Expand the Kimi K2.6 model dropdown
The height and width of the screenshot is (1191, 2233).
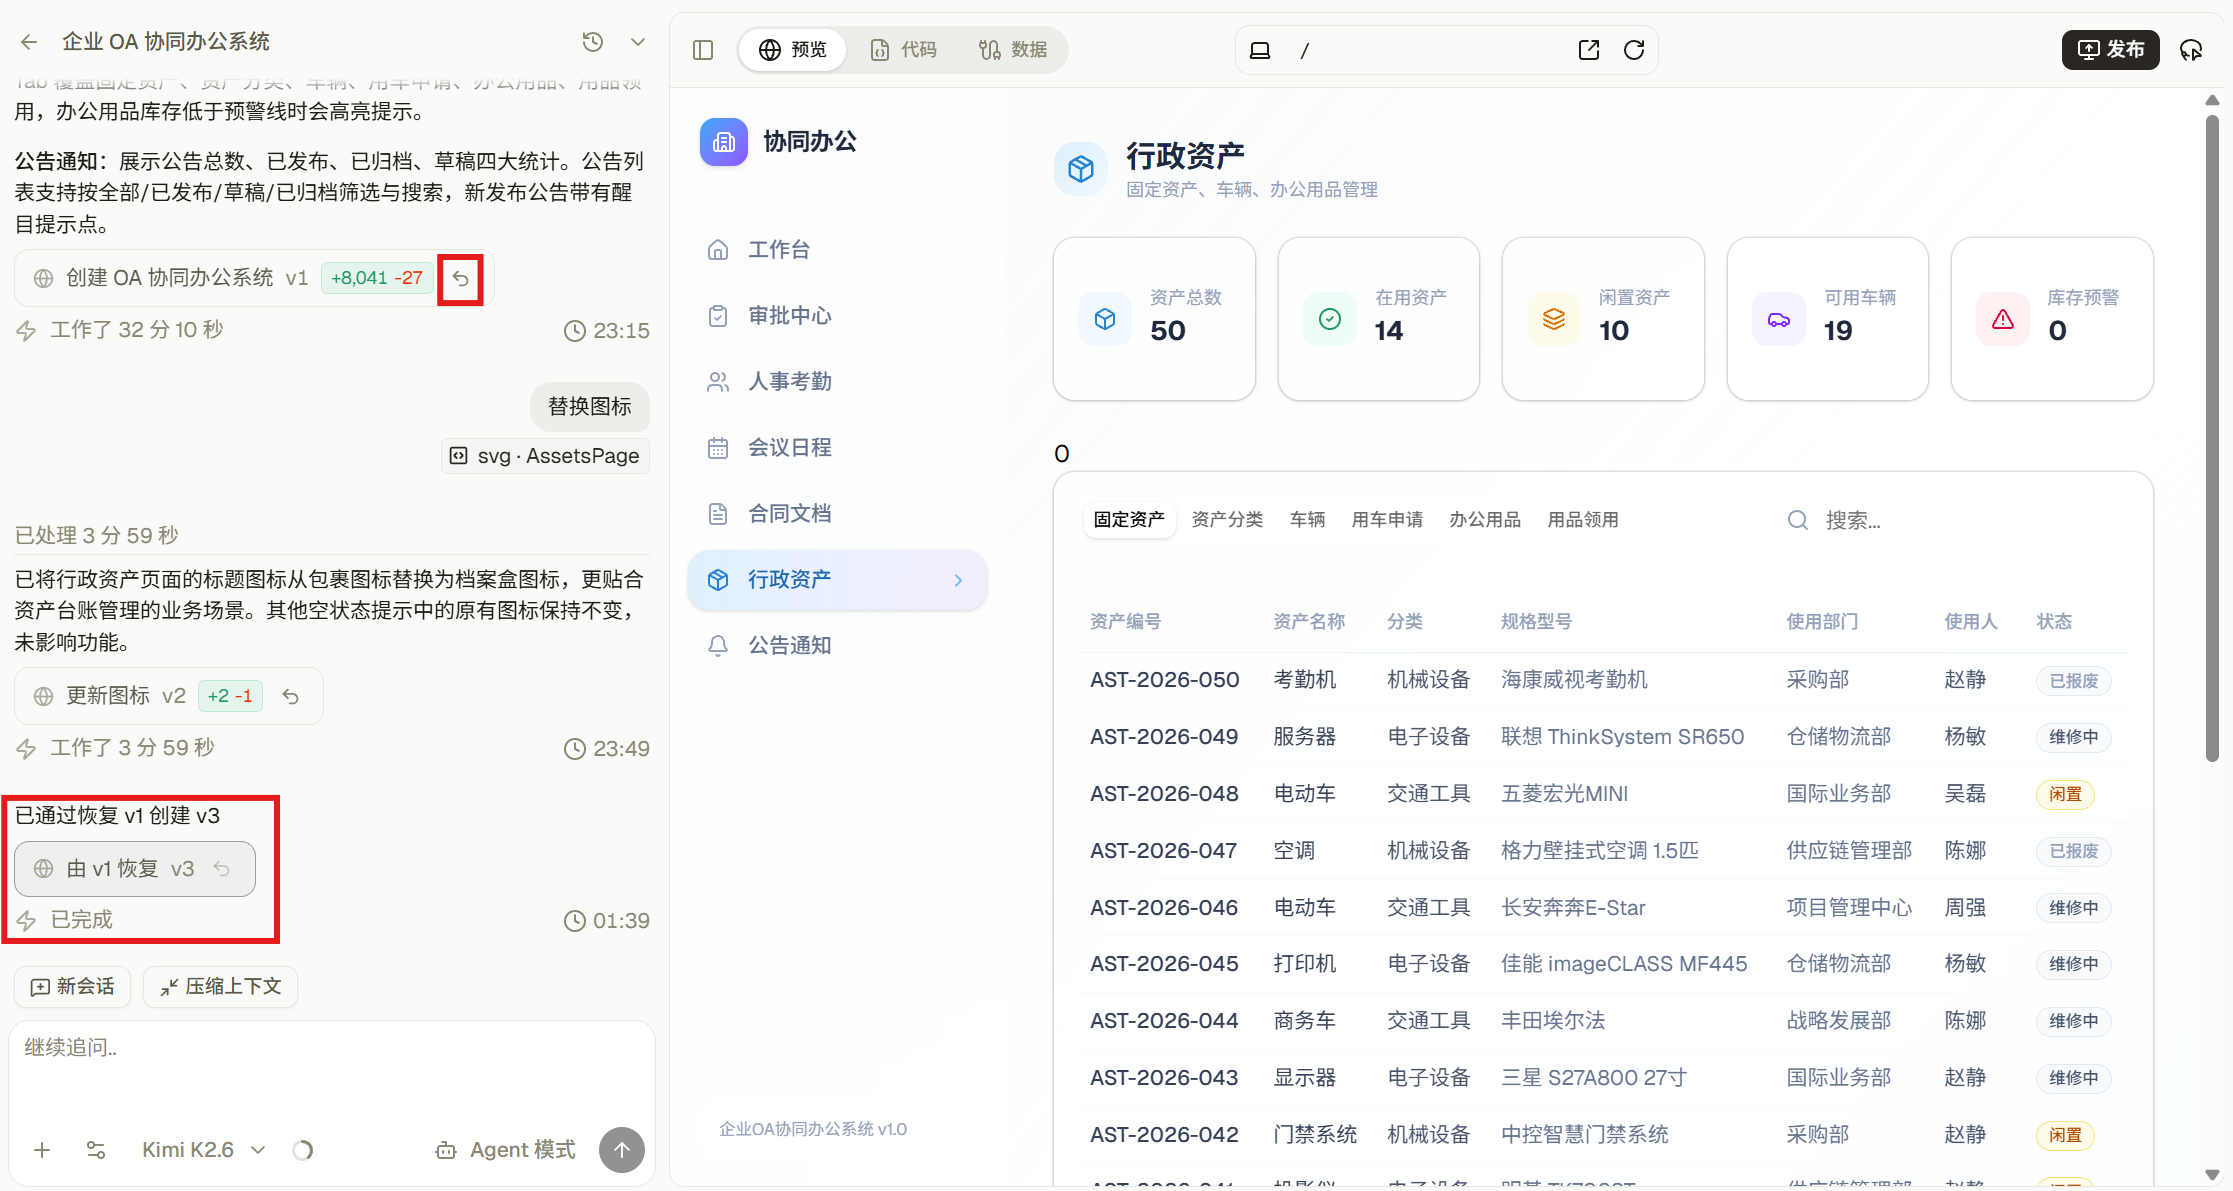pyautogui.click(x=204, y=1150)
